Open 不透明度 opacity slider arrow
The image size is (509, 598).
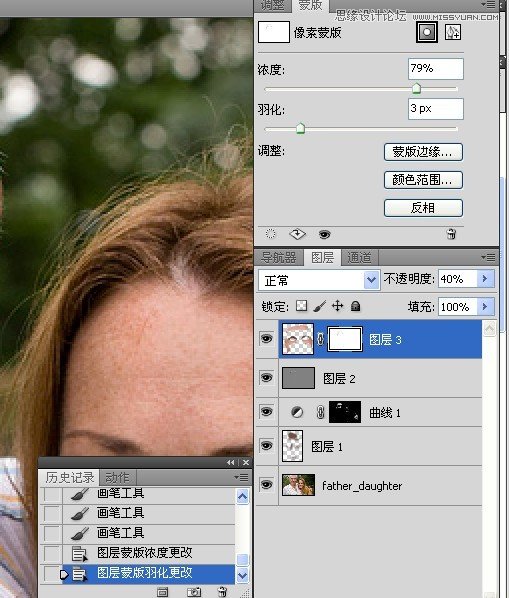coord(485,279)
